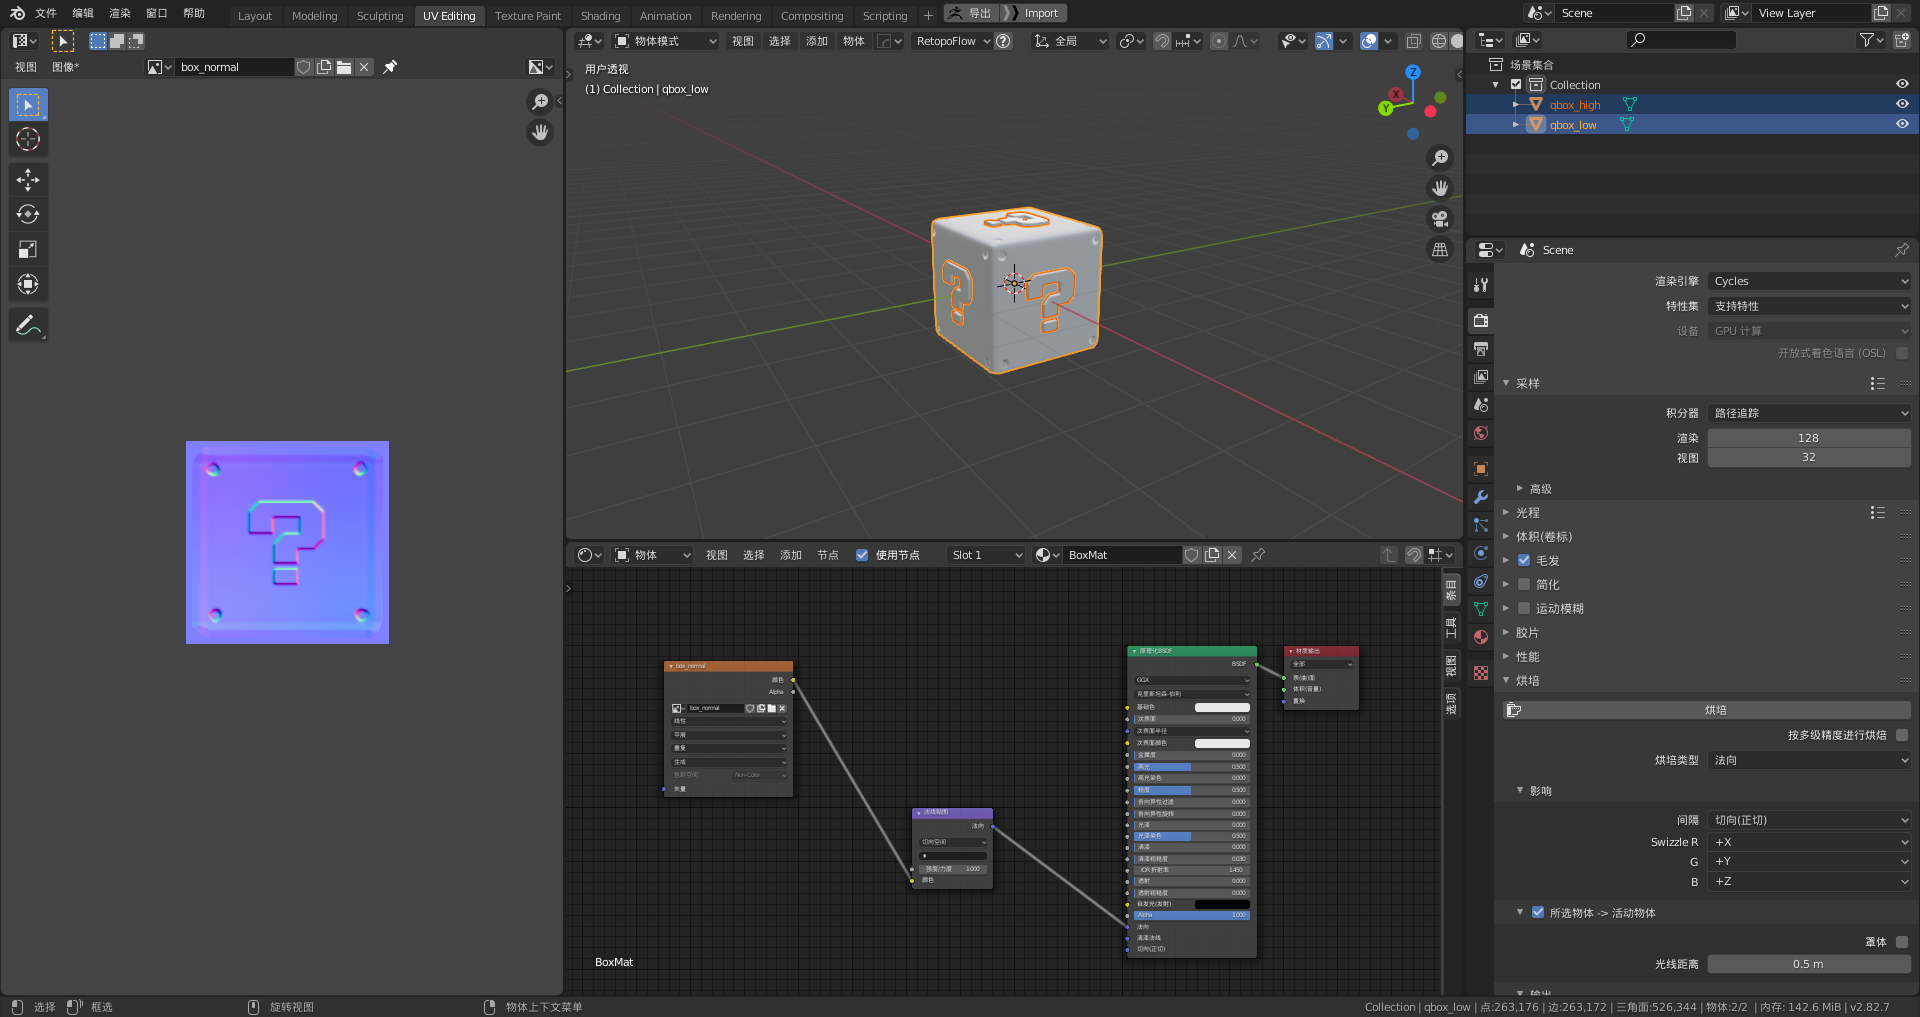Click the zoom icon in the image editor
Screen dimensions: 1920x1017
540,101
